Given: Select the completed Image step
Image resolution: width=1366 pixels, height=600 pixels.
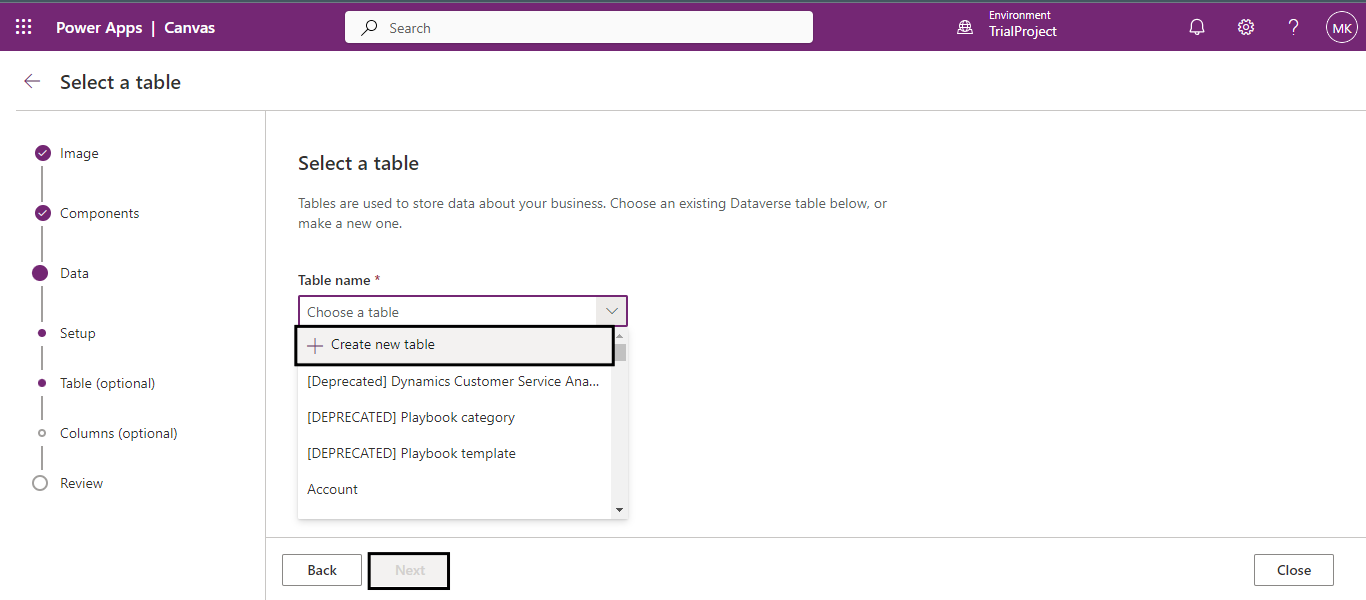Looking at the screenshot, I should pyautogui.click(x=42, y=153).
